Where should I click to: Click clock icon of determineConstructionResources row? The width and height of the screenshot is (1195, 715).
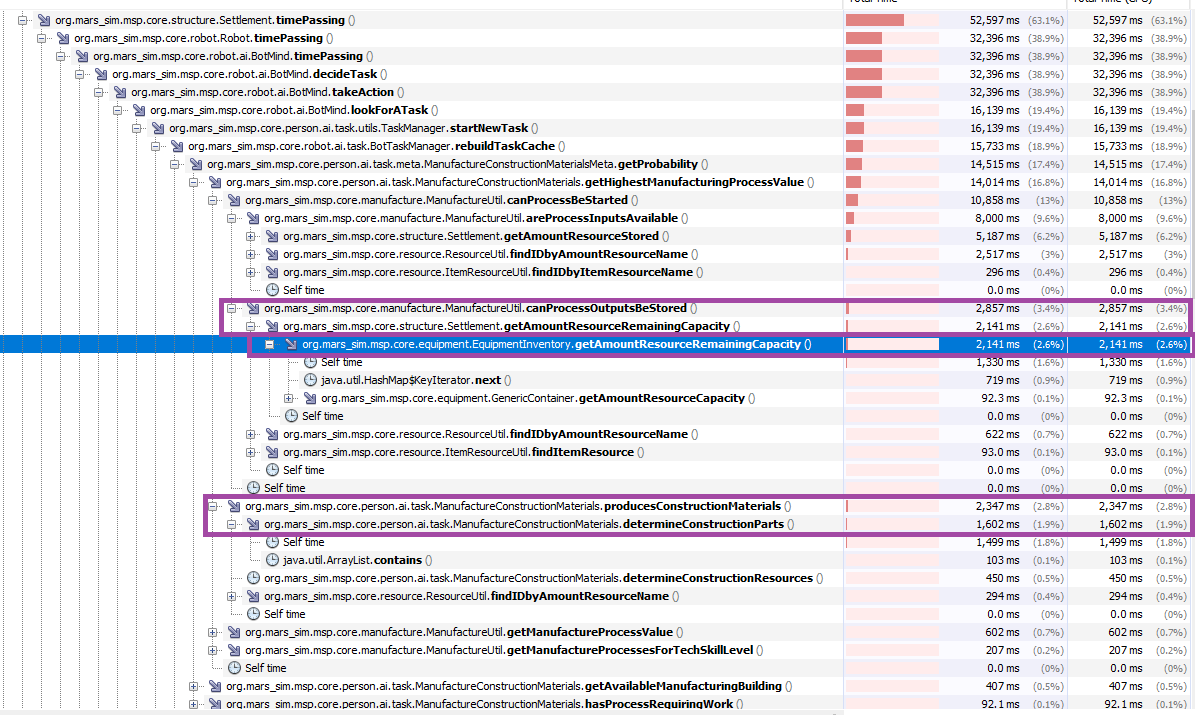point(254,578)
